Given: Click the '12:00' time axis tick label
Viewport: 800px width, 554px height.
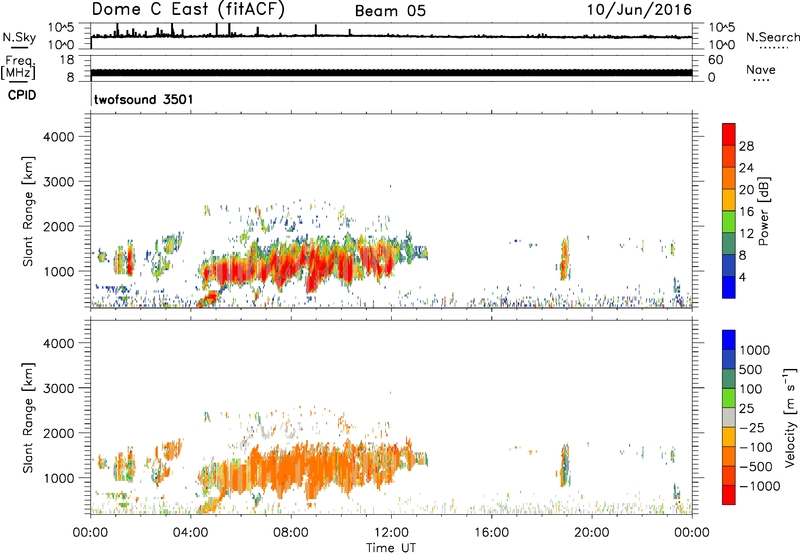Looking at the screenshot, I should click(391, 533).
